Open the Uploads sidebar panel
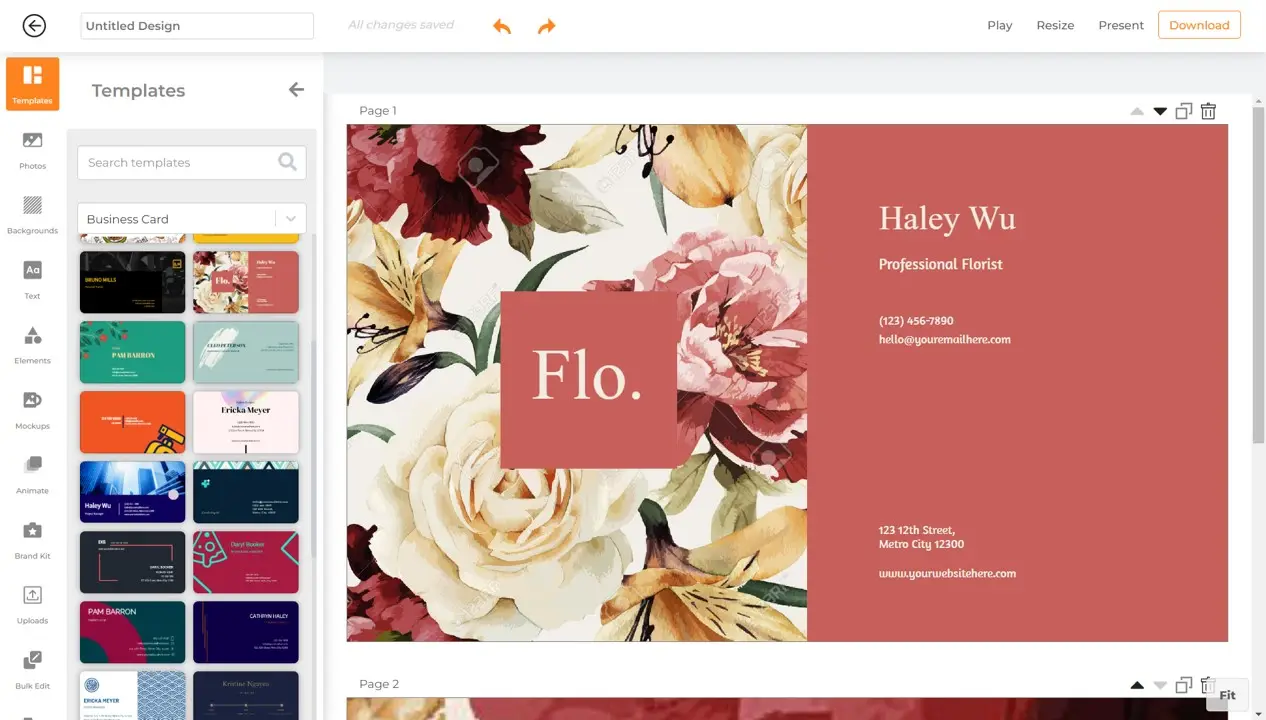 (32, 604)
